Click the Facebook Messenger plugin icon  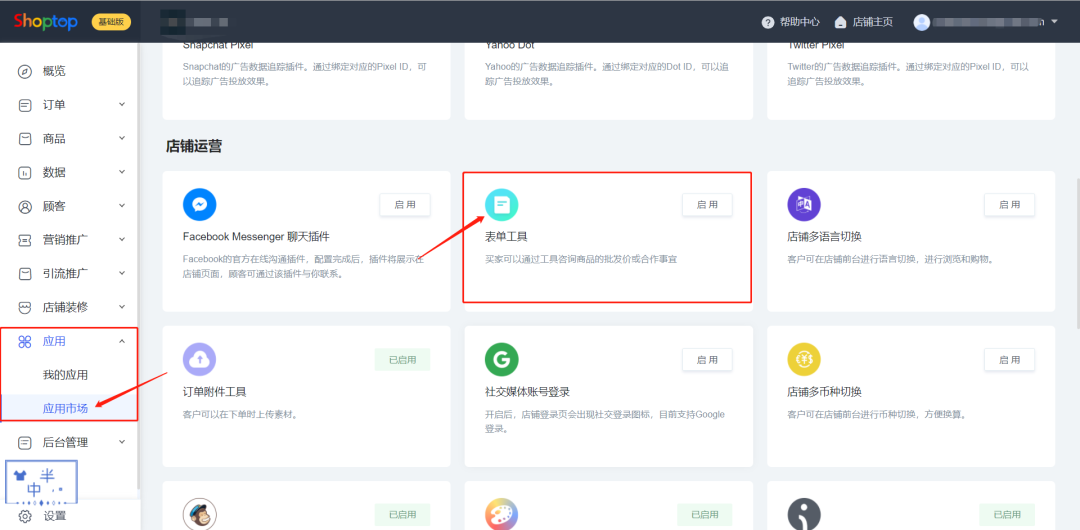[200, 205]
